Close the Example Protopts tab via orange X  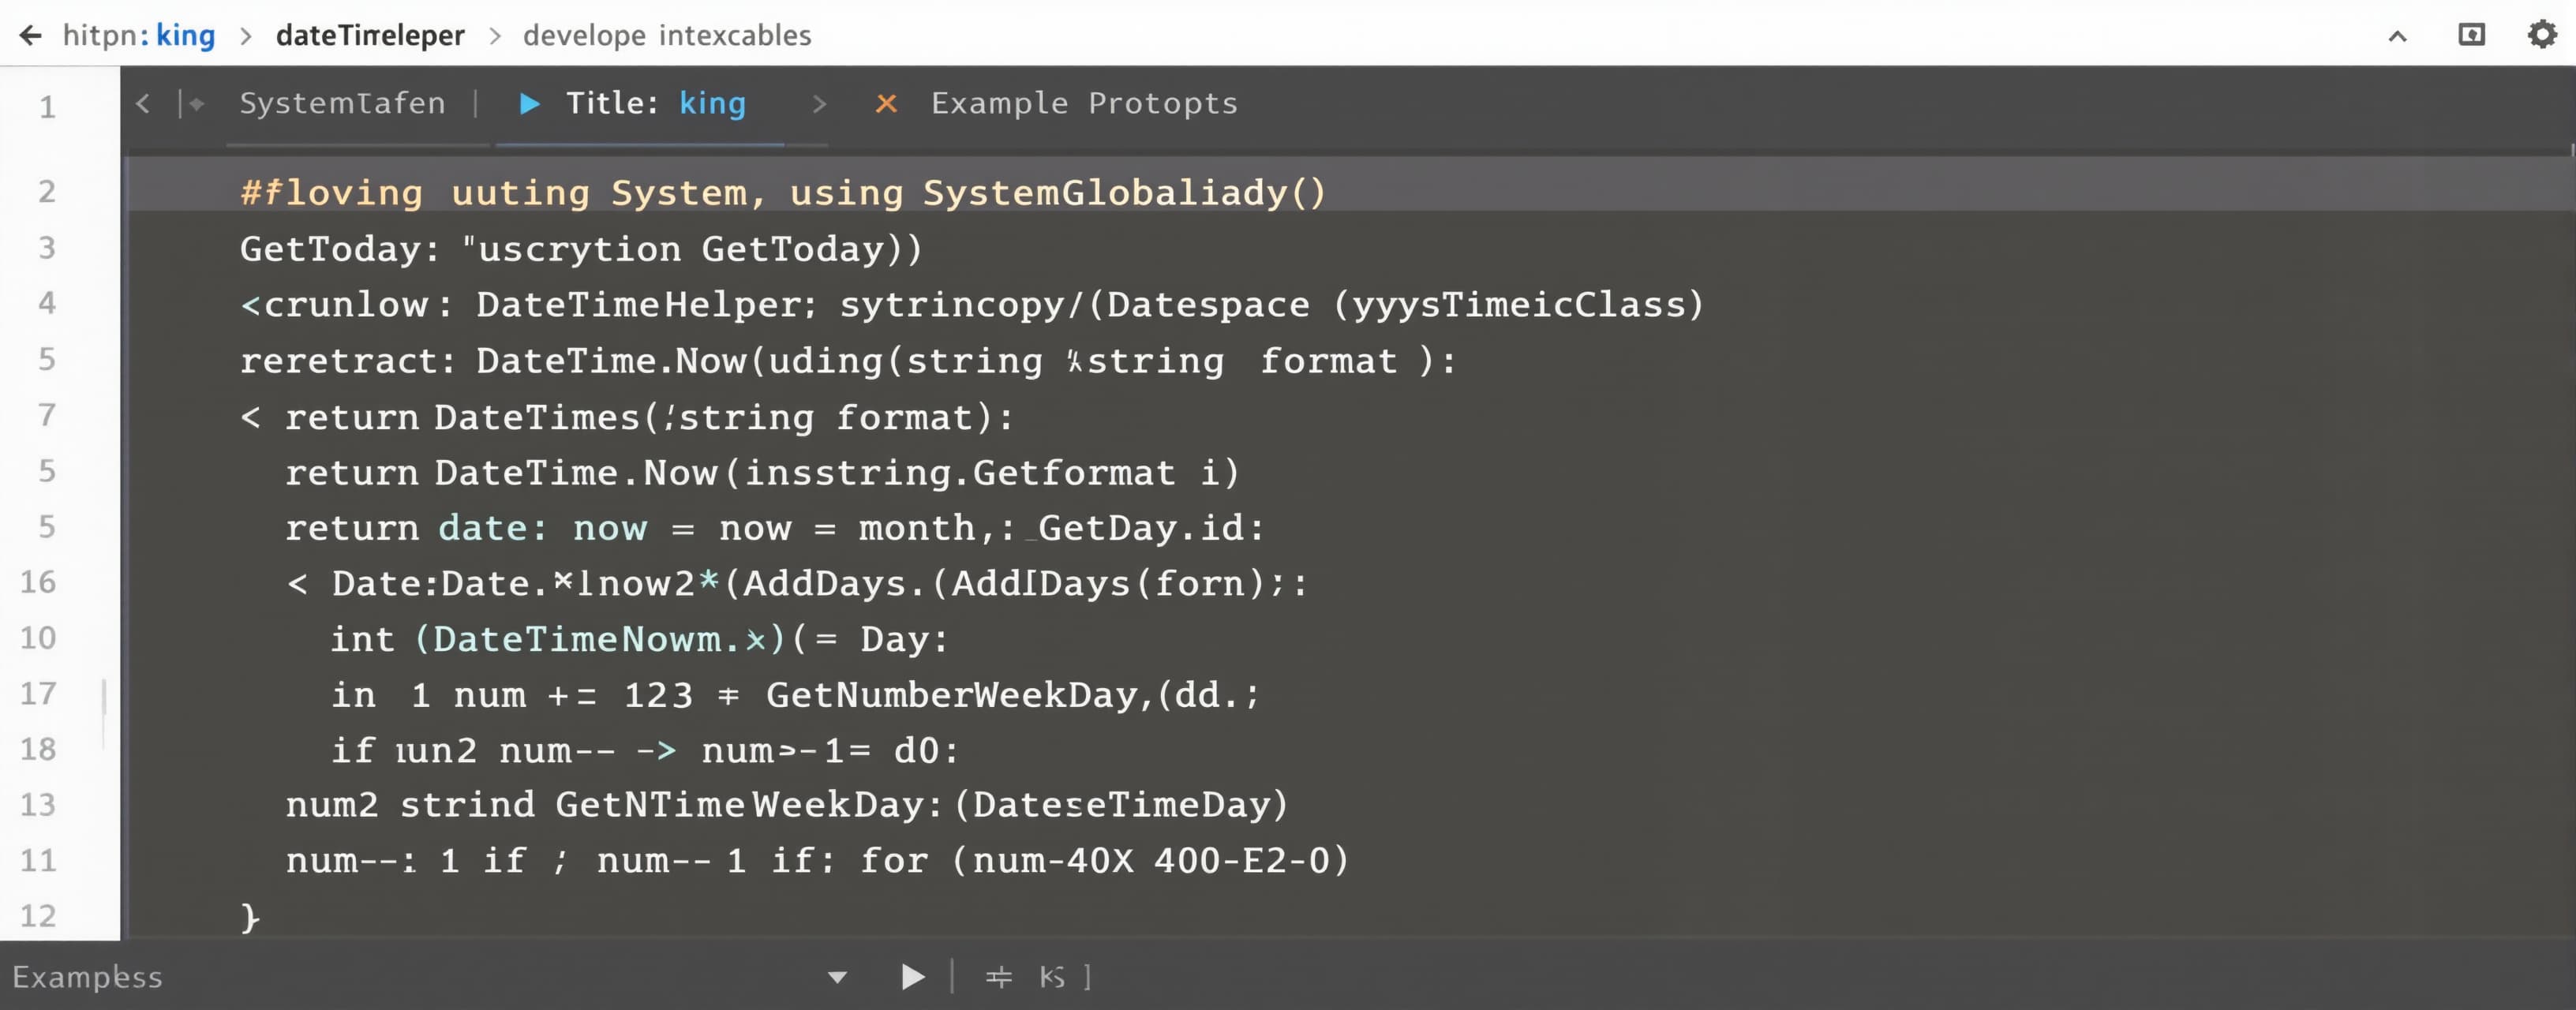pyautogui.click(x=886, y=103)
